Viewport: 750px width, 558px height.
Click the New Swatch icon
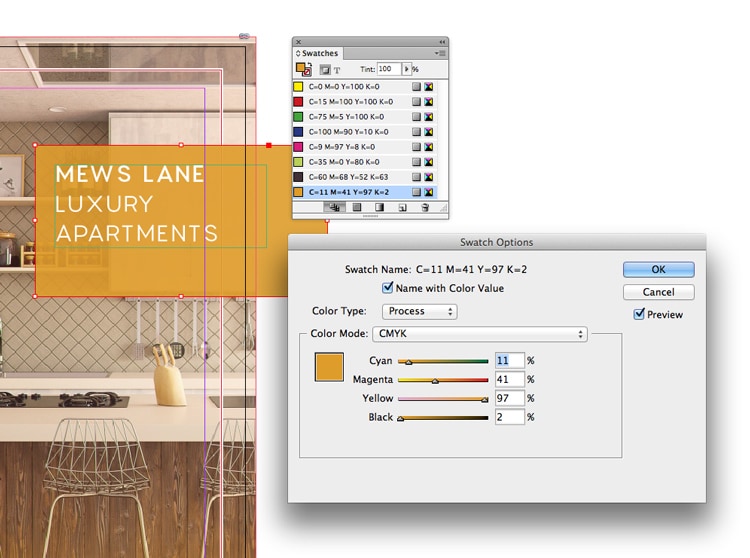402,207
